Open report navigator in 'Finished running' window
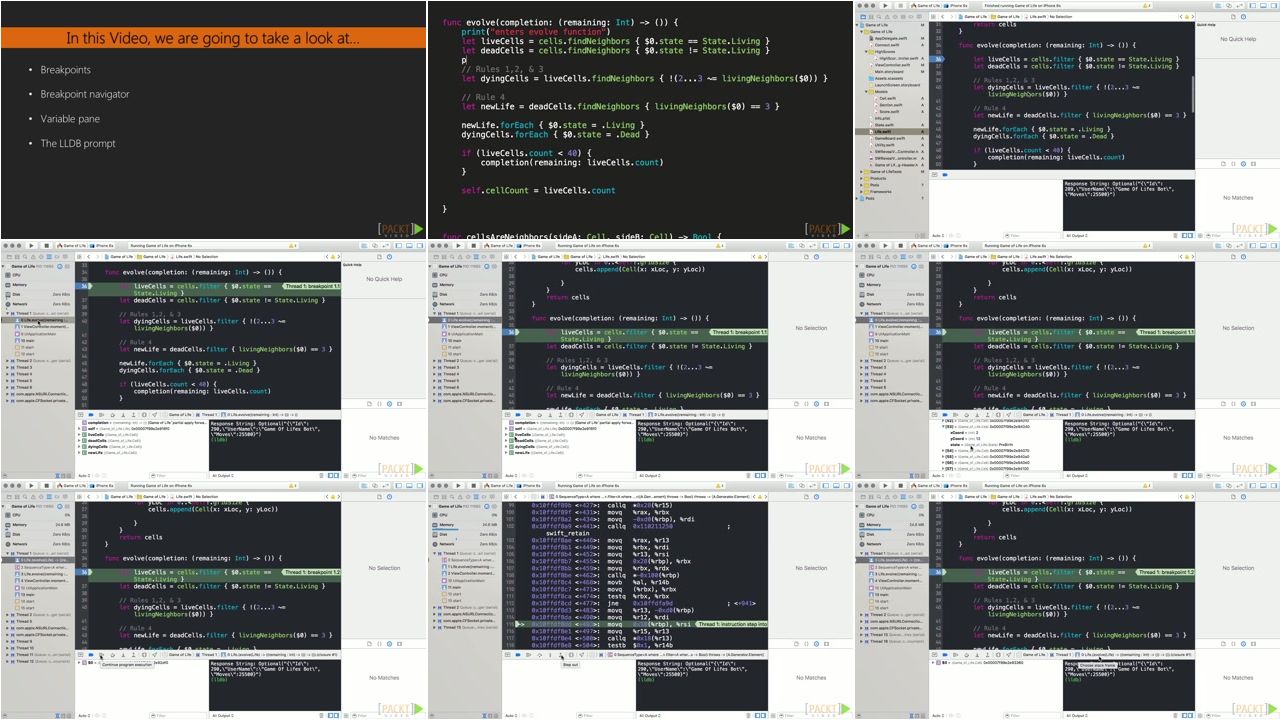The height and width of the screenshot is (720, 1281). (x=919, y=16)
